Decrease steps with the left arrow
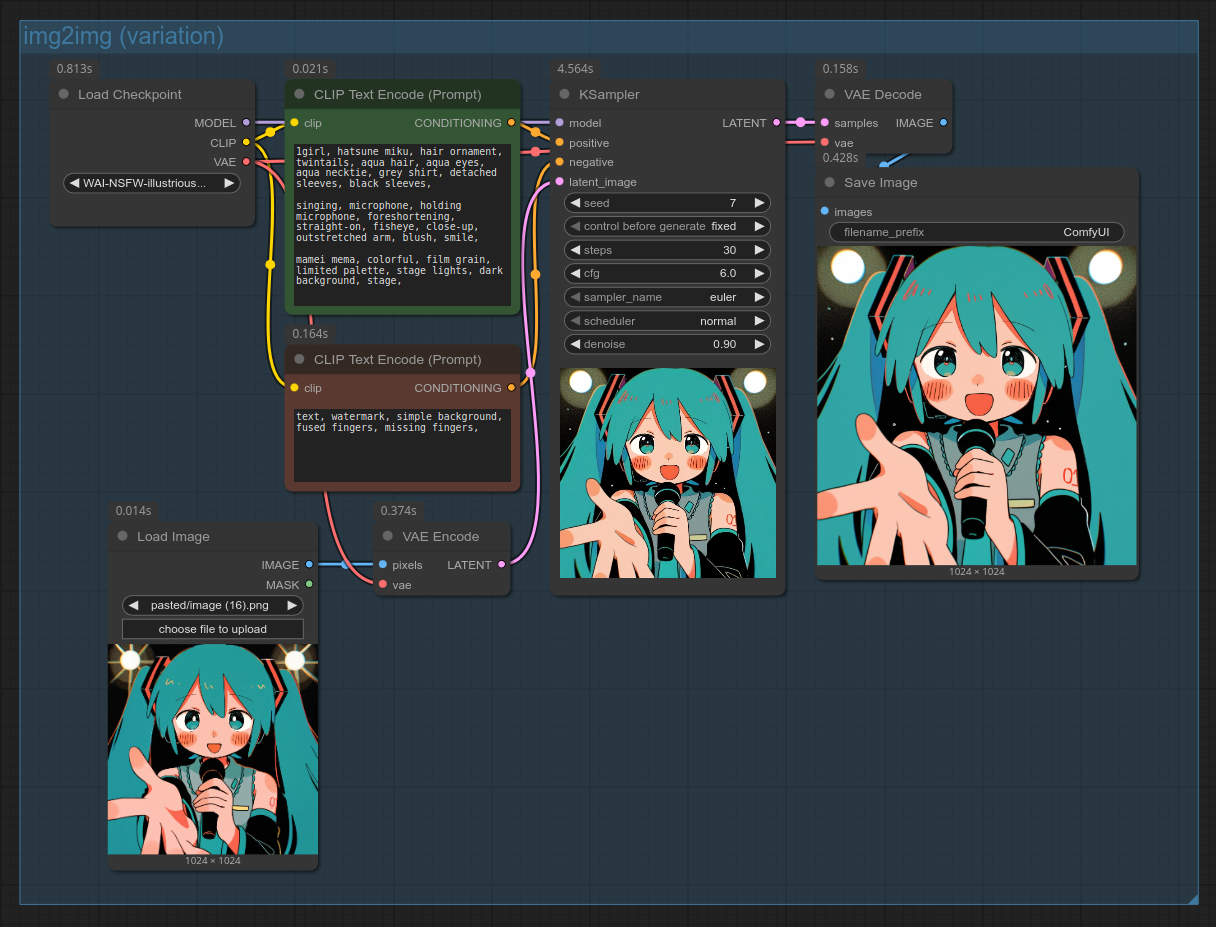1216x927 pixels. (x=576, y=250)
